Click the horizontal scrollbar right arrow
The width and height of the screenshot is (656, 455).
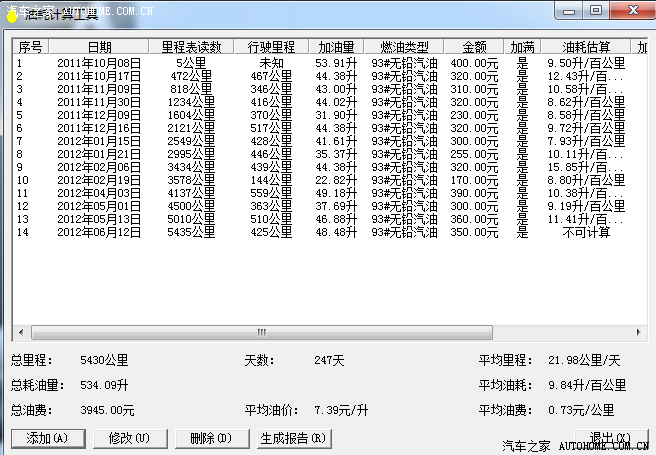pos(638,333)
